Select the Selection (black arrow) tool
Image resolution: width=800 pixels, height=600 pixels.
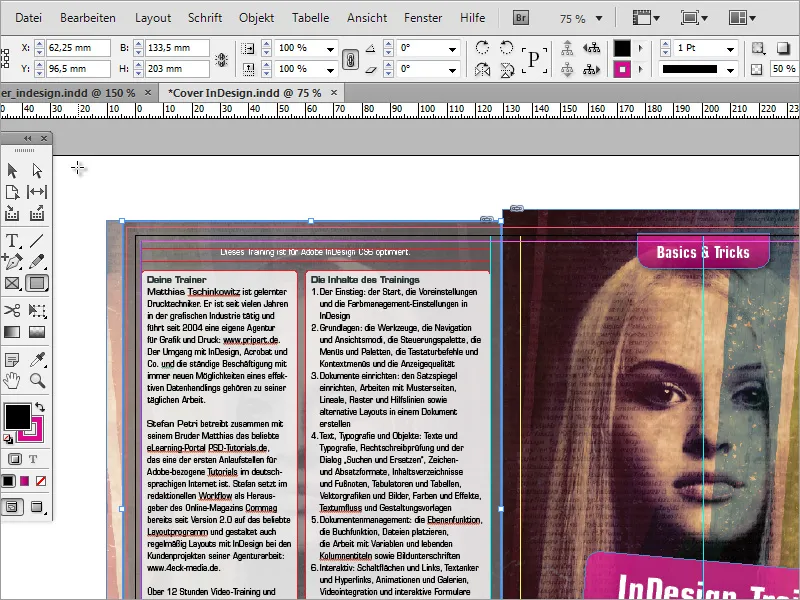point(12,170)
